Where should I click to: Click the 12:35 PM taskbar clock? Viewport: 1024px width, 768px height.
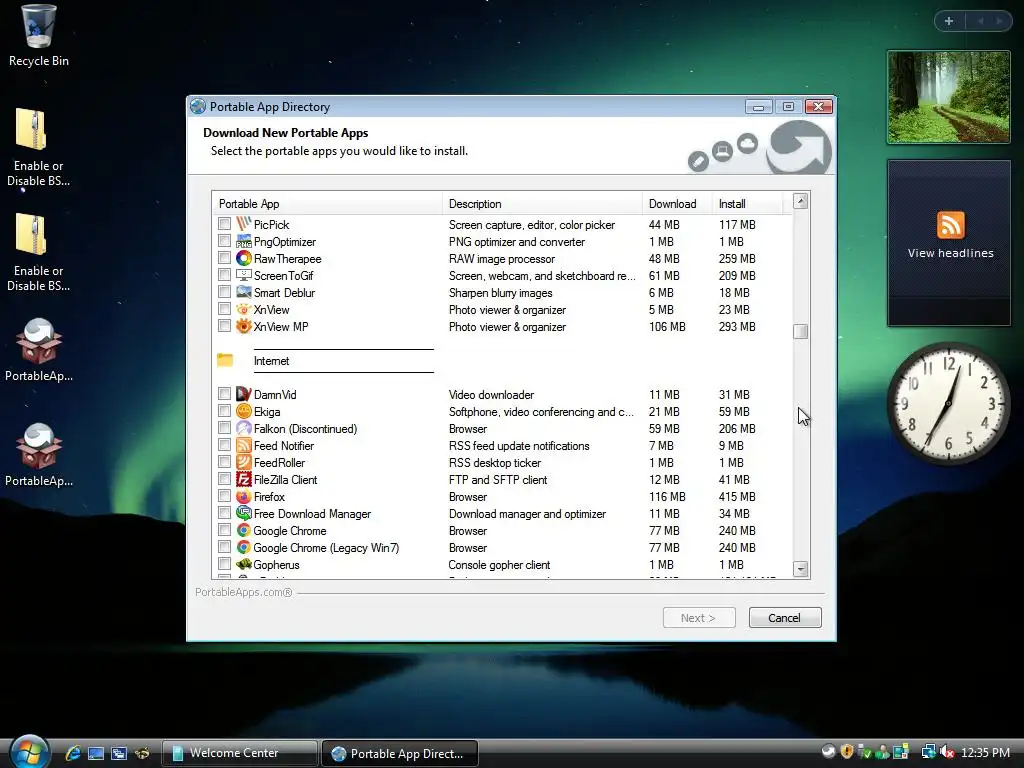[985, 753]
